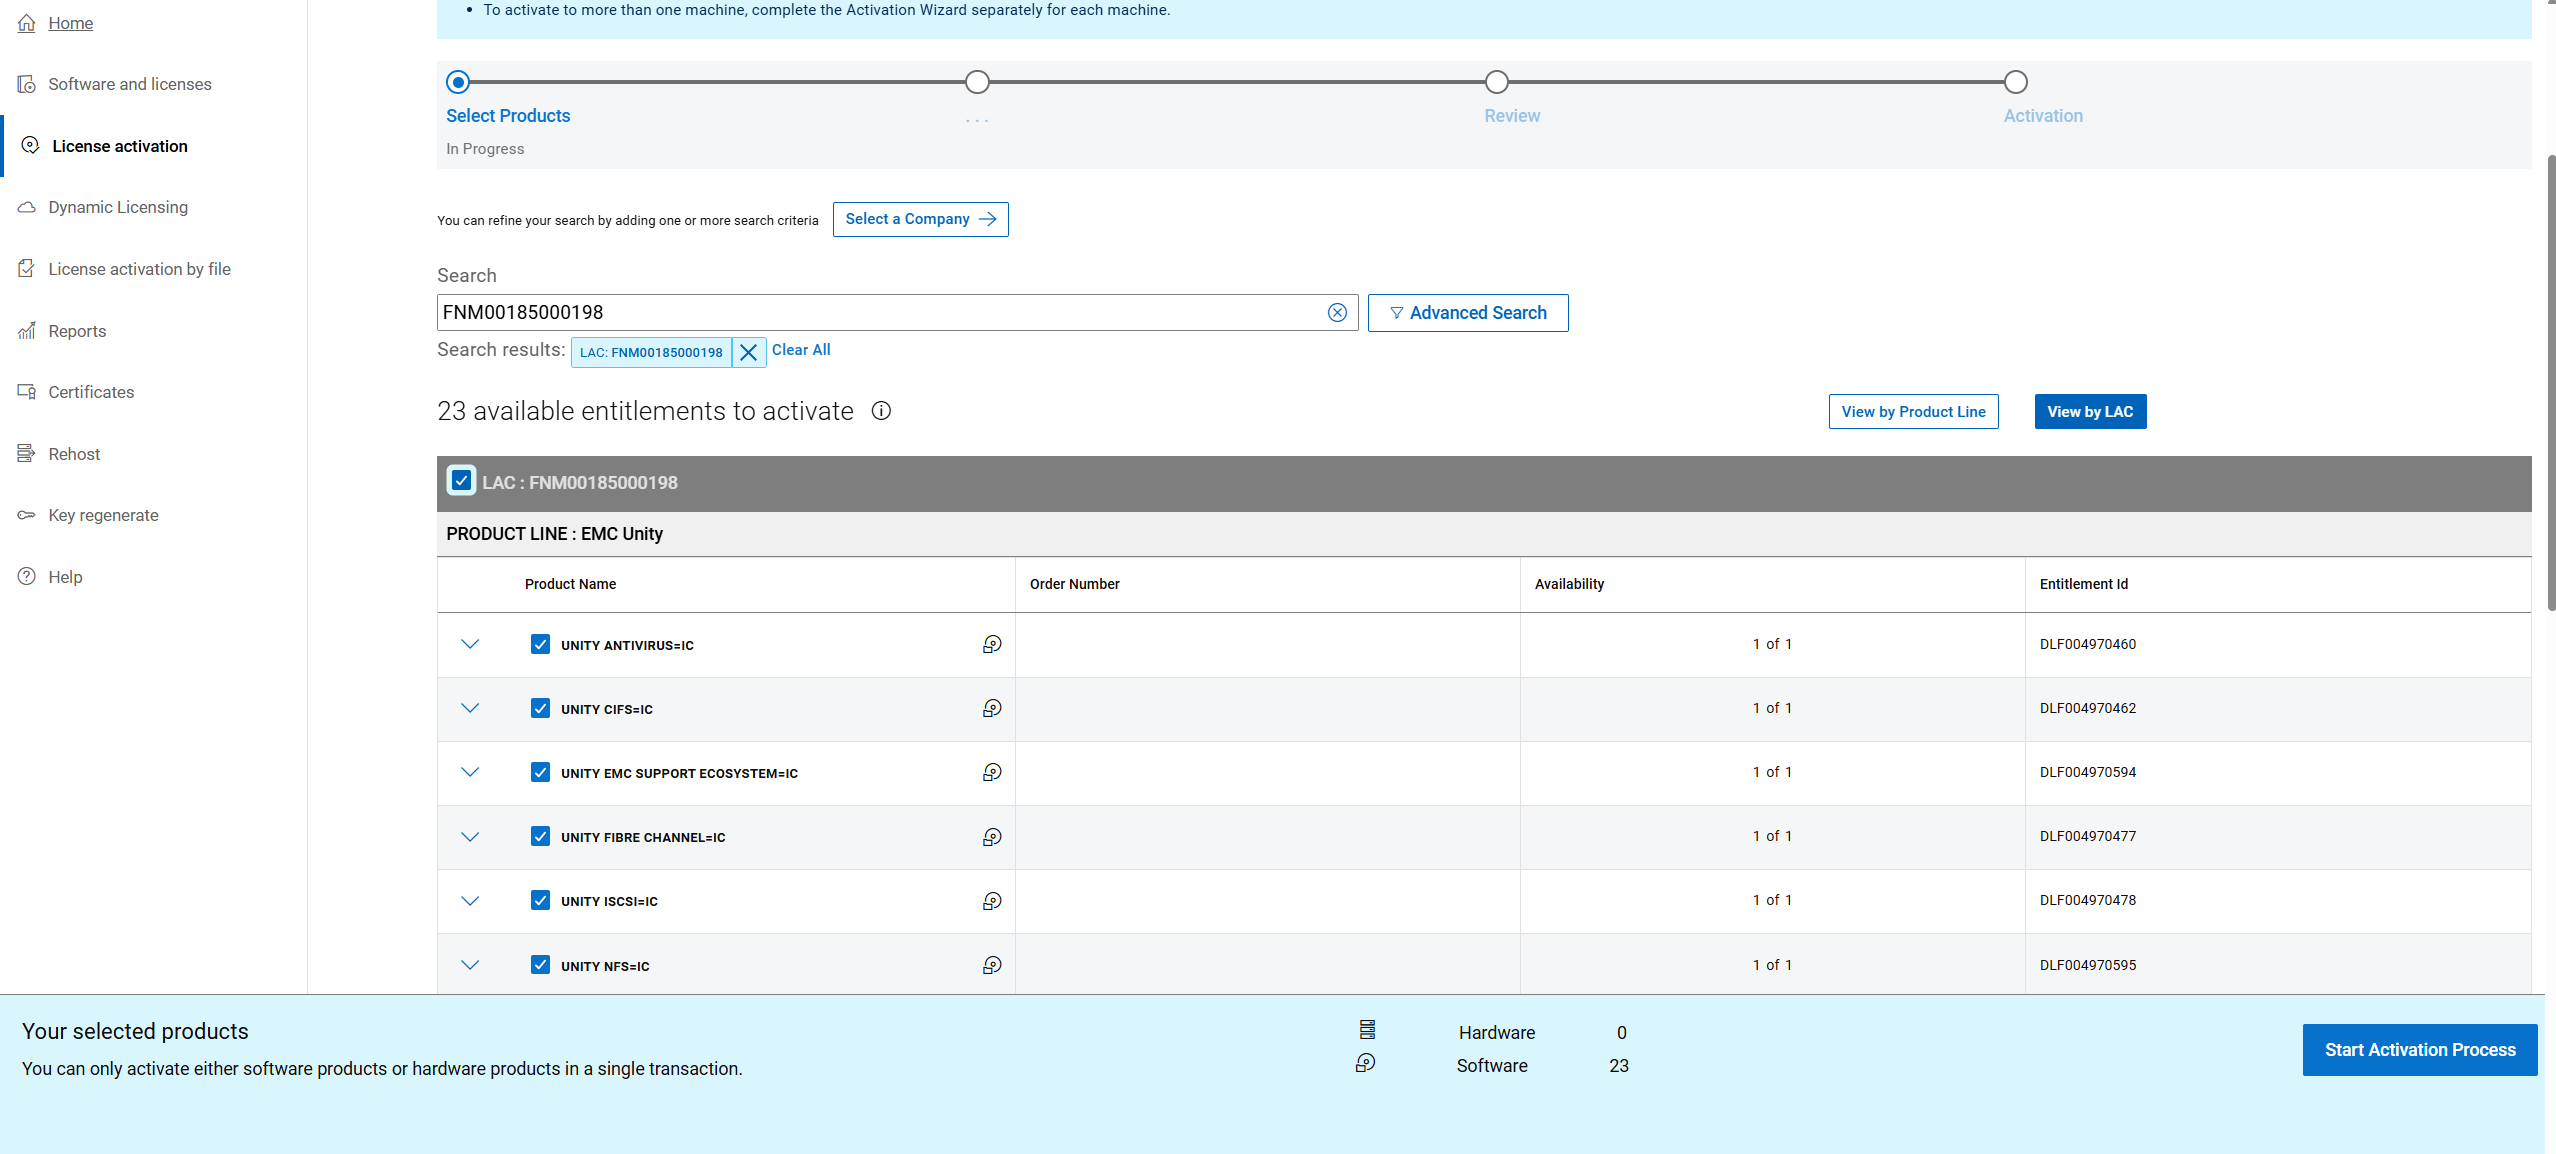Screen dimensions: 2556x1154
Task: Open the Certificates sidebar item
Action: pyautogui.click(x=91, y=392)
